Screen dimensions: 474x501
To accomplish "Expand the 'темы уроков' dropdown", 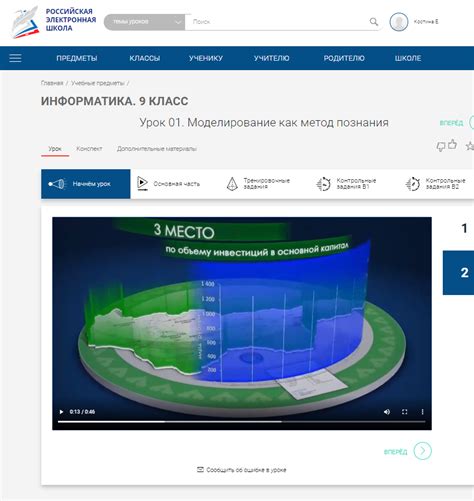I will point(144,22).
